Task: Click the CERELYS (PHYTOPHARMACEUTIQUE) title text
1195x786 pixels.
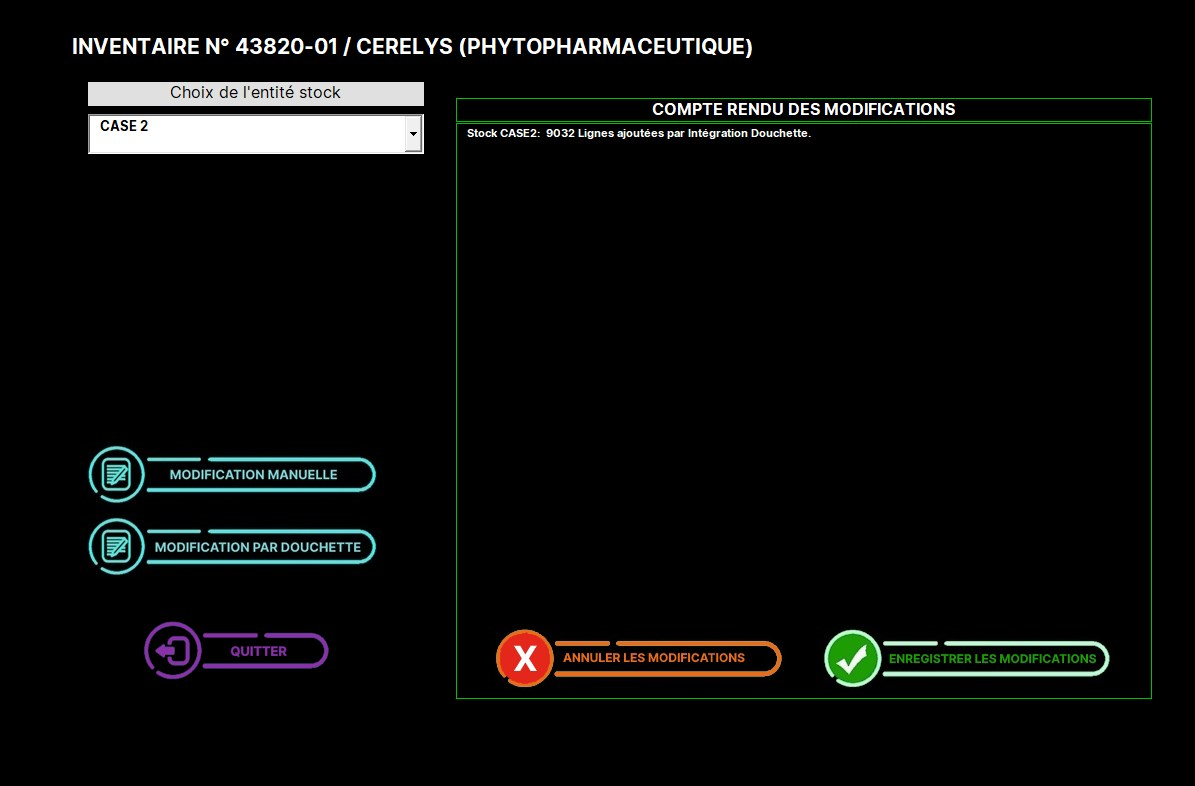Action: pos(555,47)
